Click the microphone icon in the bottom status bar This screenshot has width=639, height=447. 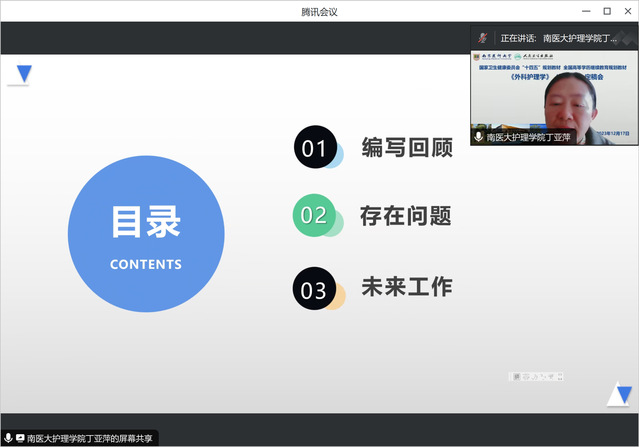pyautogui.click(x=8, y=438)
